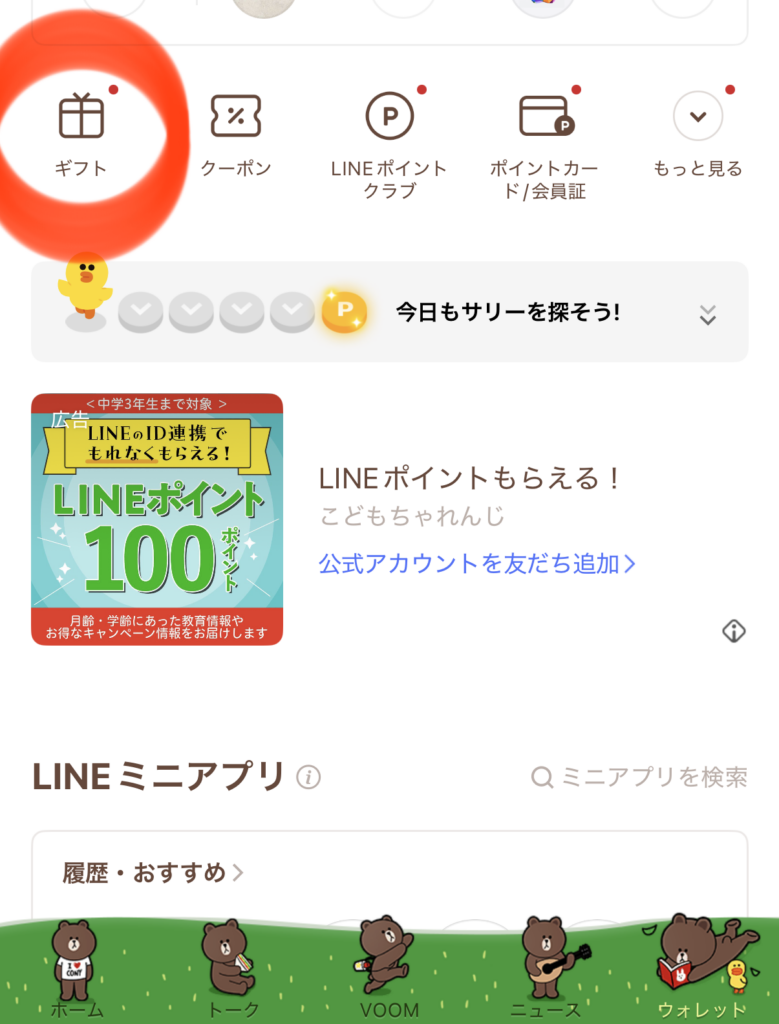Tap the gold P coin icon
779x1024 pixels.
(344, 312)
